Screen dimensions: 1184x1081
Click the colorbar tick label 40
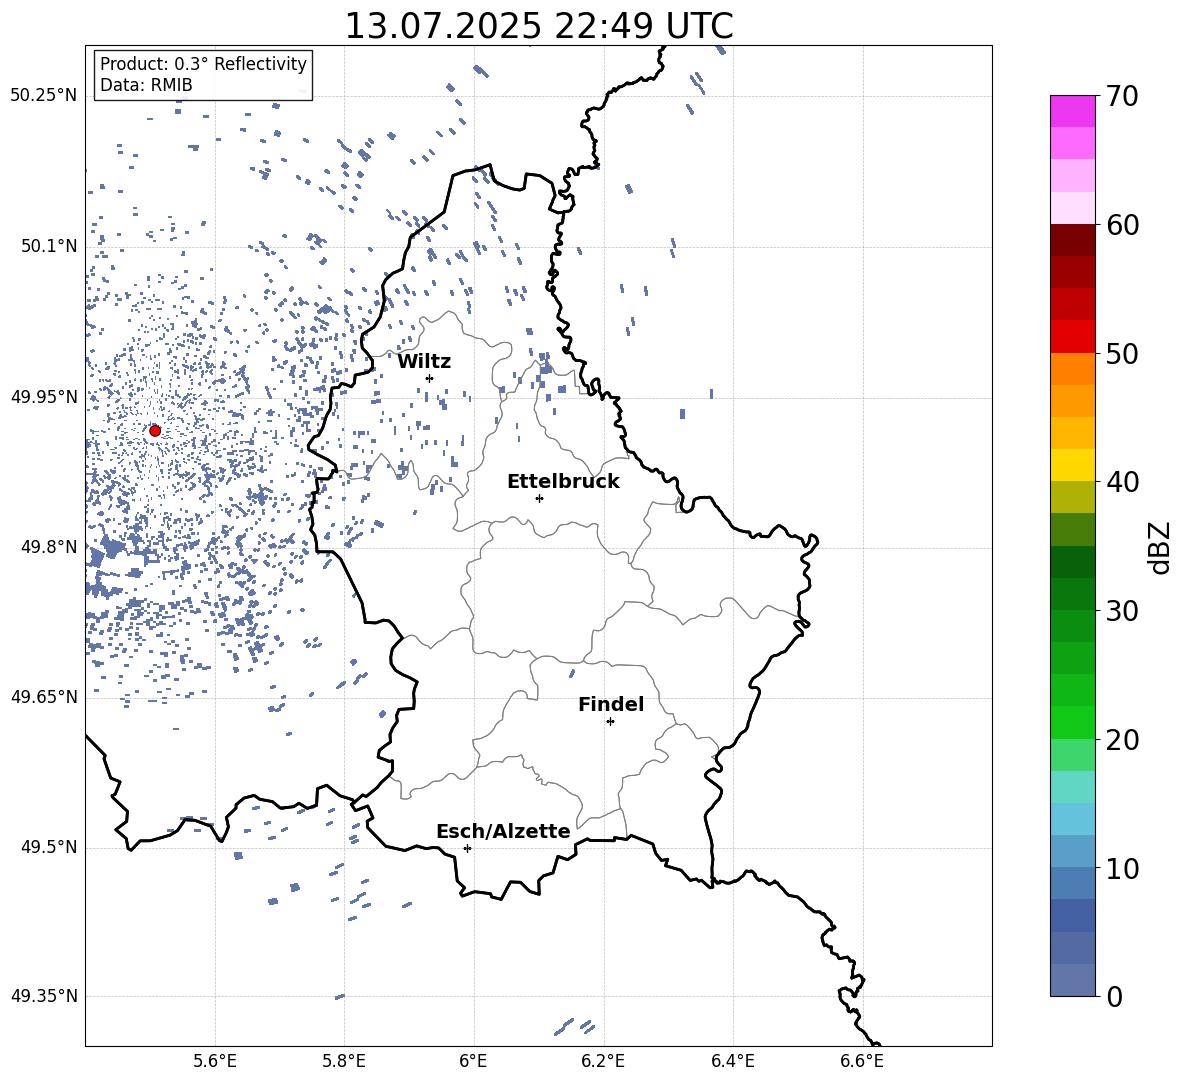coord(1122,482)
